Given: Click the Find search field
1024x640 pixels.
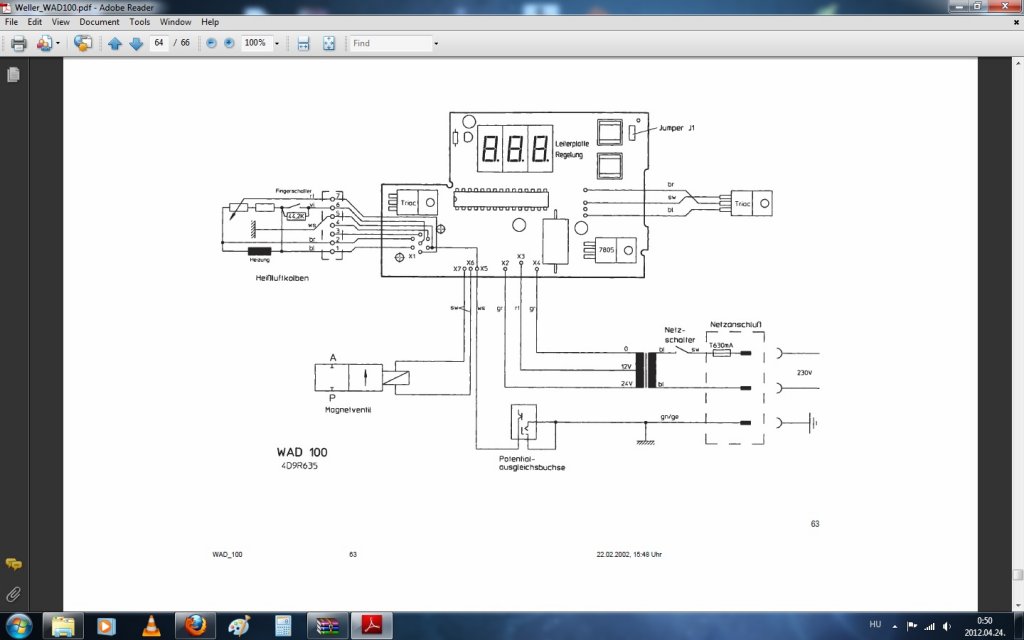Looking at the screenshot, I should point(391,43).
